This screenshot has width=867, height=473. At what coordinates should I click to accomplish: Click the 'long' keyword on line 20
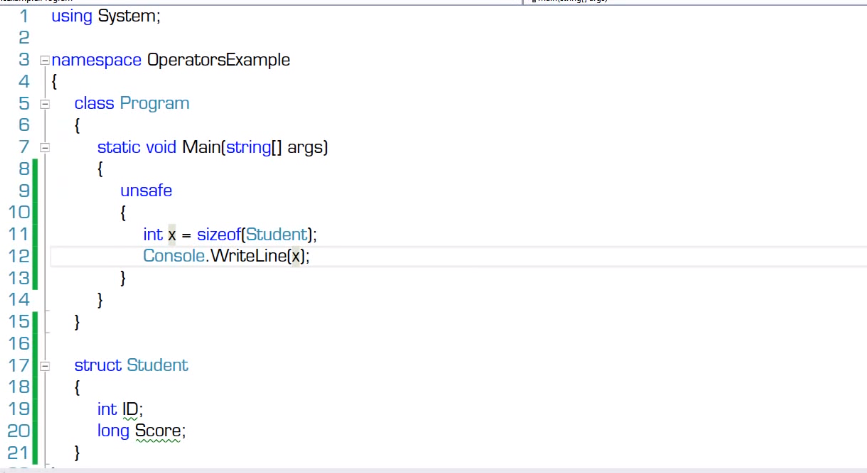coord(113,431)
